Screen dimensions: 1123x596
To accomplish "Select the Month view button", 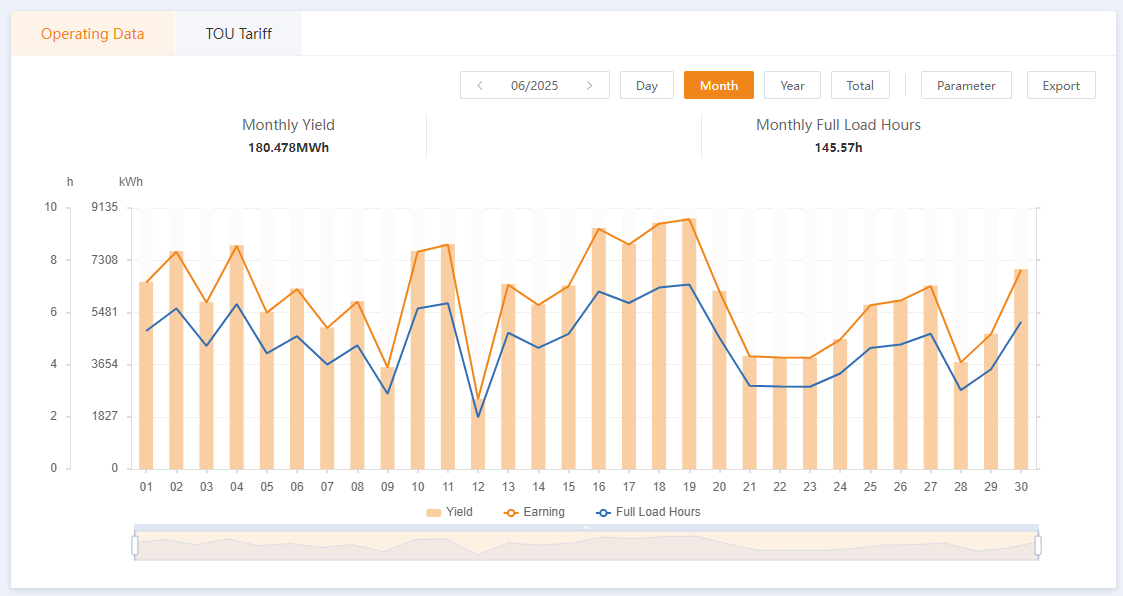I will pyautogui.click(x=719, y=86).
